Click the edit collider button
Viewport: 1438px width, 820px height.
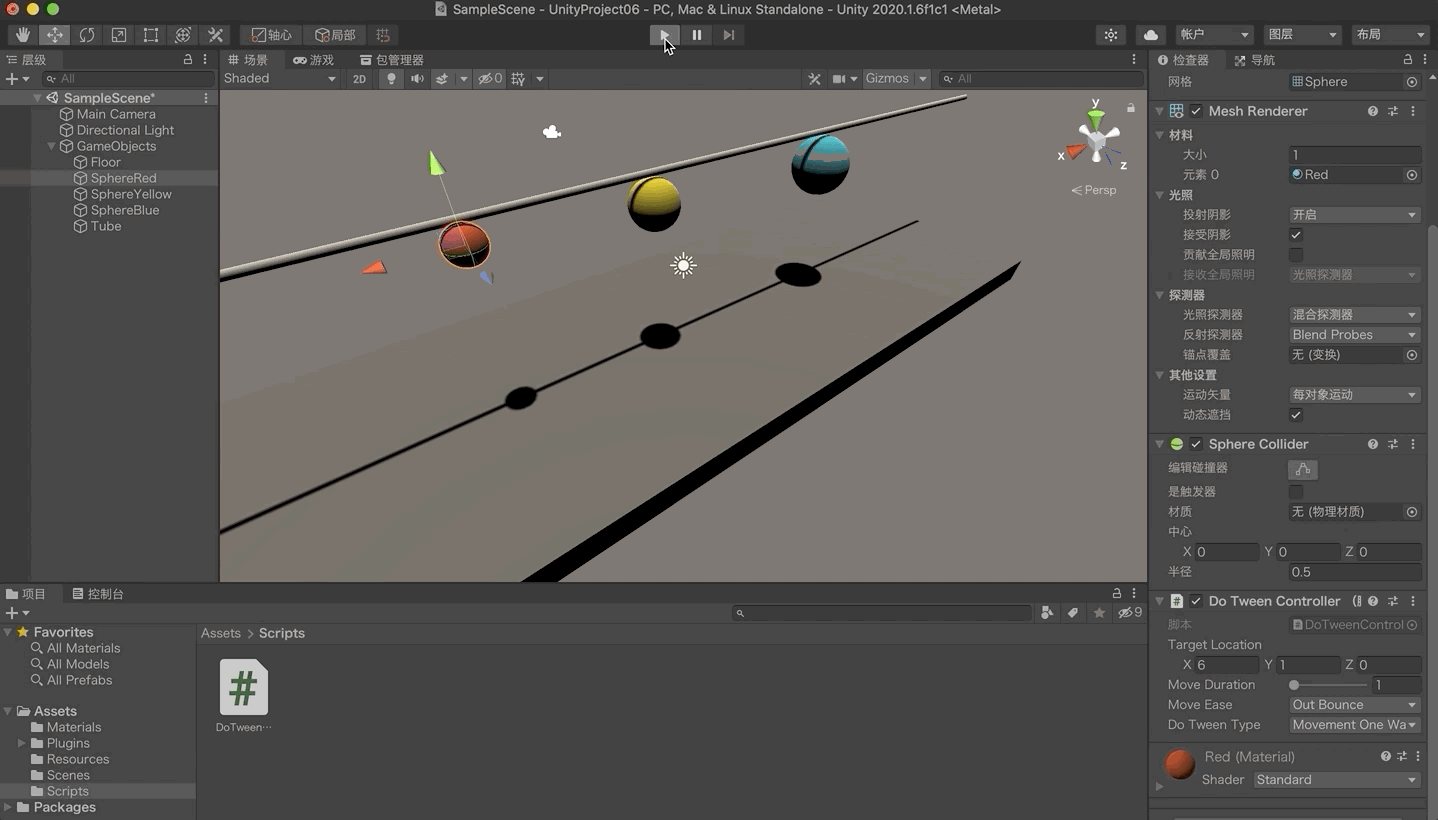click(x=1302, y=469)
